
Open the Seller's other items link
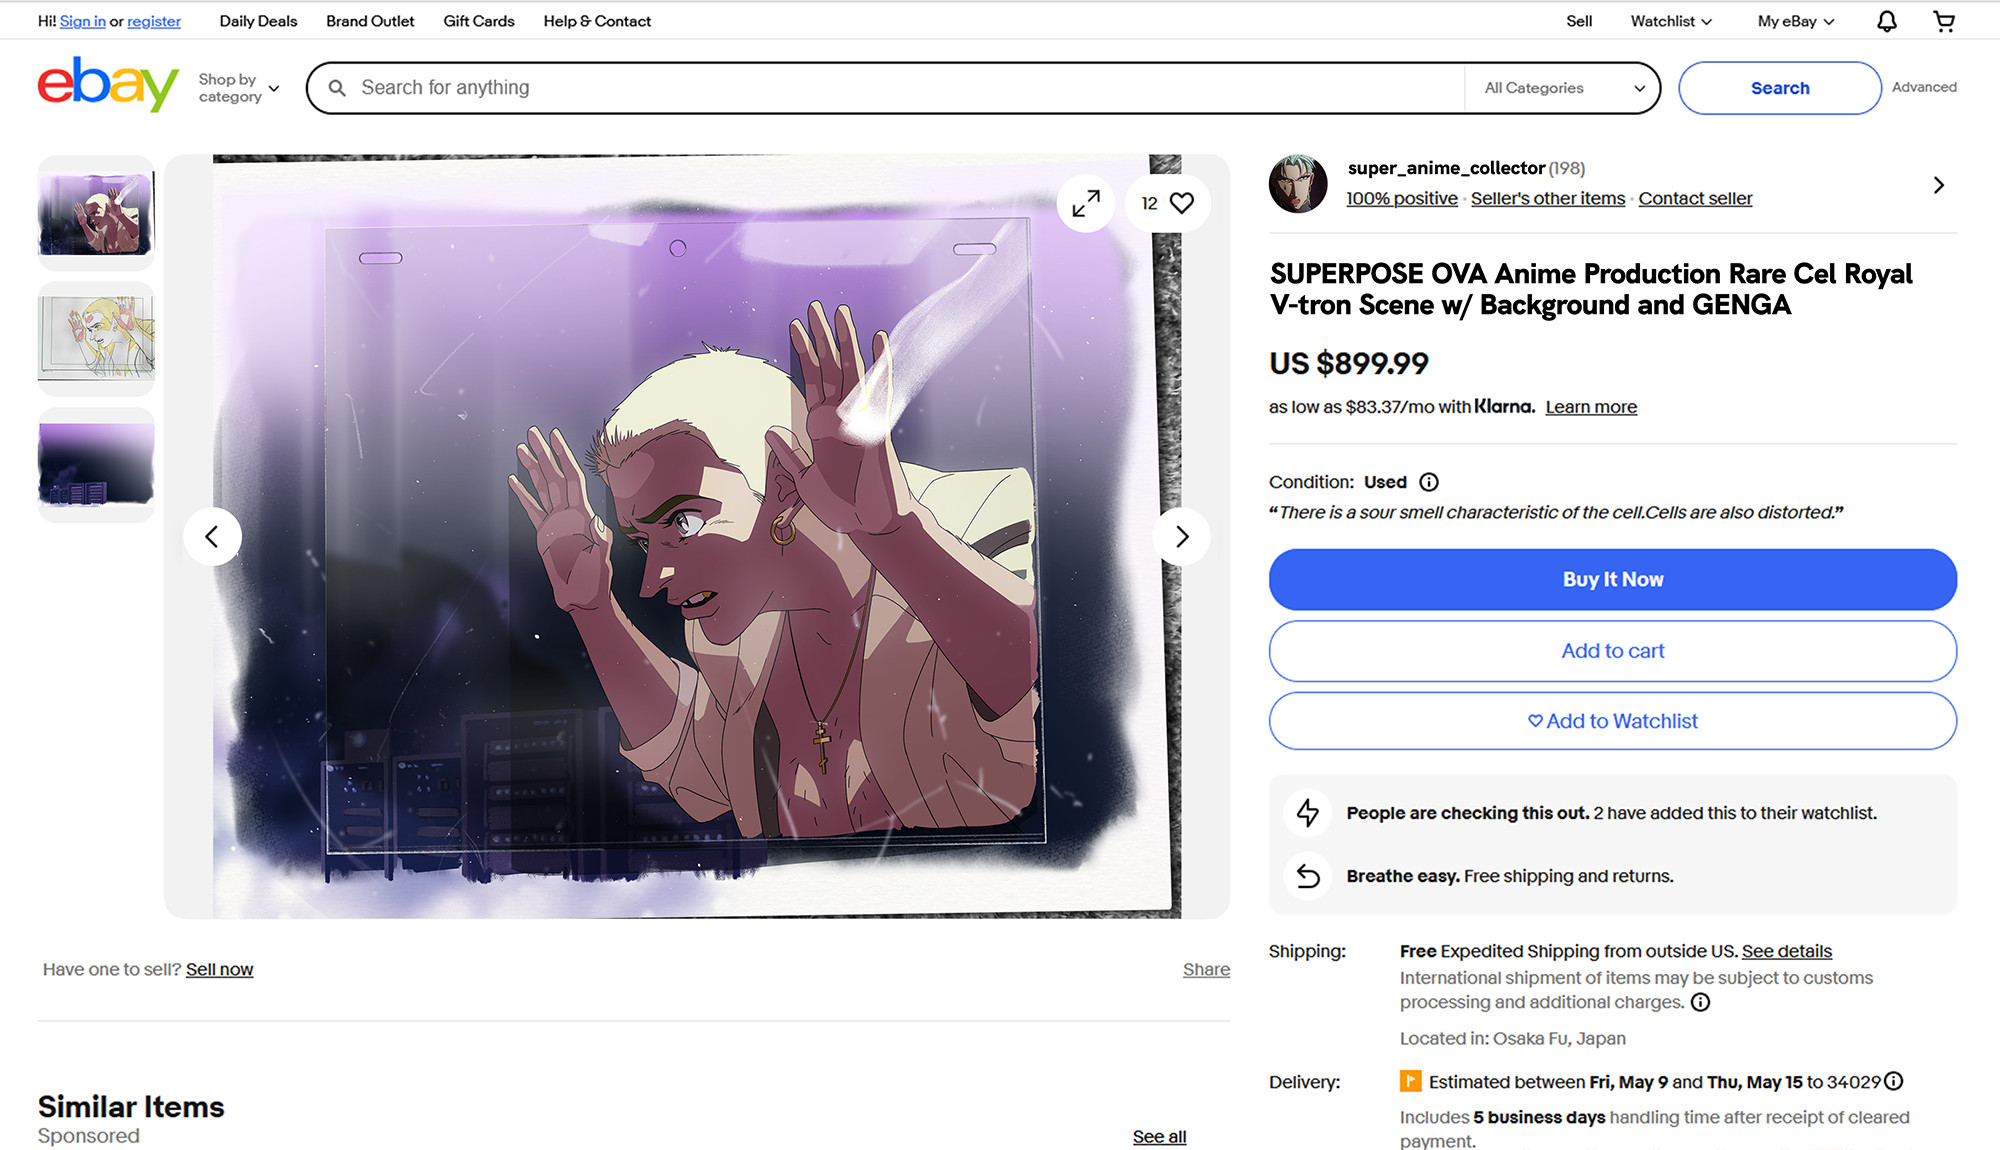(x=1547, y=198)
